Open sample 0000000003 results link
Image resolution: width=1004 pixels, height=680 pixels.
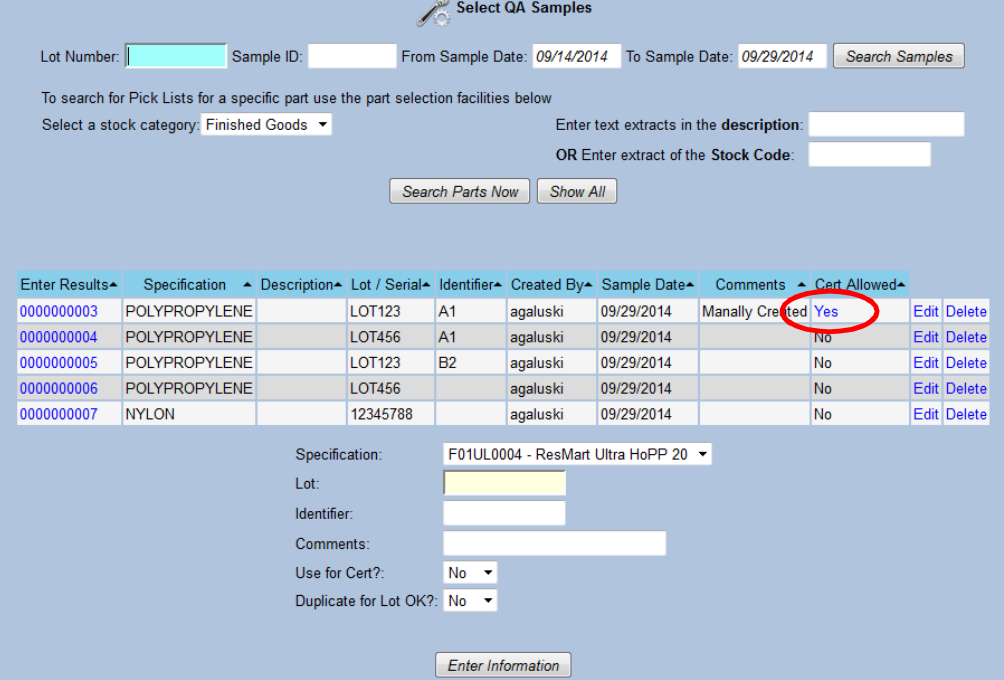click(59, 312)
